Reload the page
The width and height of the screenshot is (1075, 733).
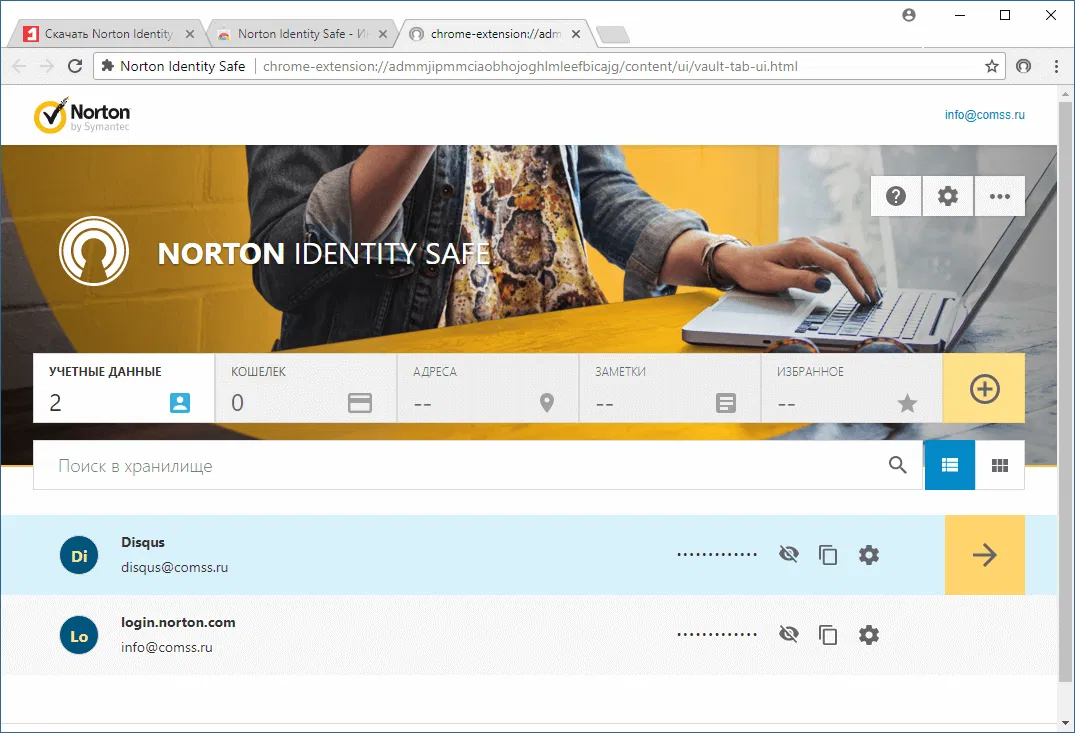coord(75,66)
